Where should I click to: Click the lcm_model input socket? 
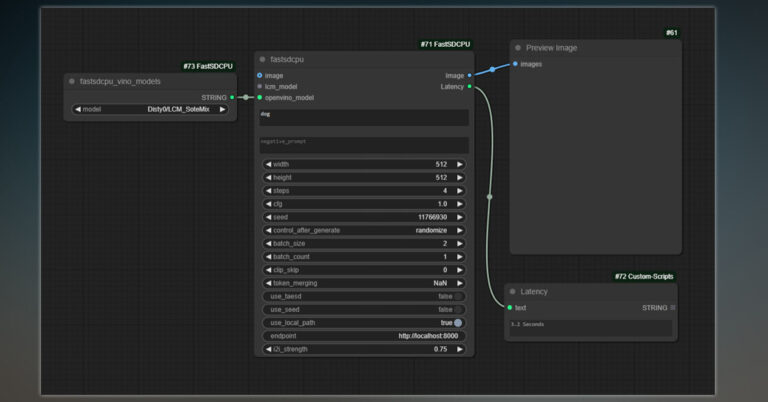point(260,86)
